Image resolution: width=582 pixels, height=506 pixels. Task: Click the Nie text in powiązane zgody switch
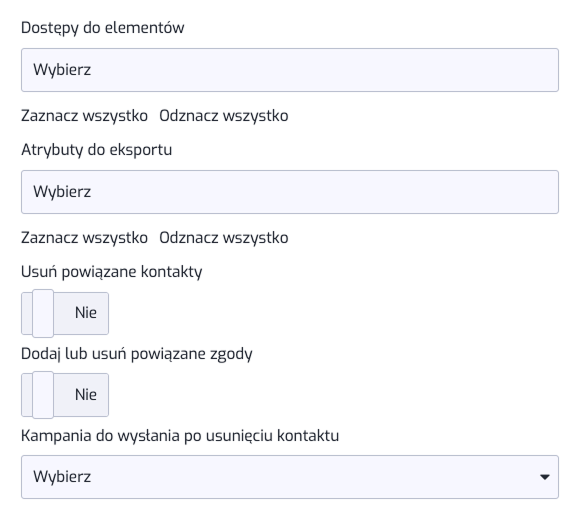[x=86, y=394]
